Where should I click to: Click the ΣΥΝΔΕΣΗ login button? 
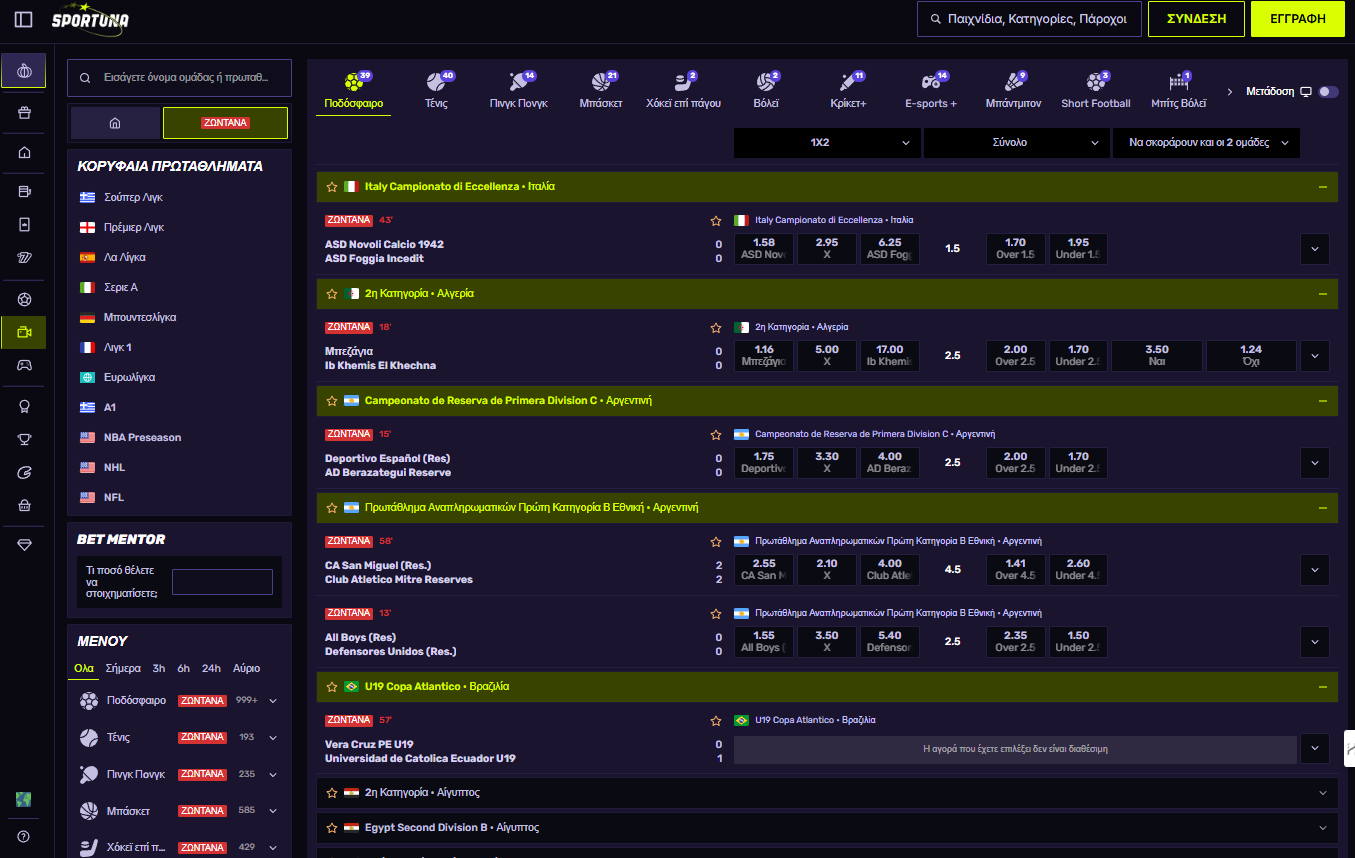tap(1196, 19)
